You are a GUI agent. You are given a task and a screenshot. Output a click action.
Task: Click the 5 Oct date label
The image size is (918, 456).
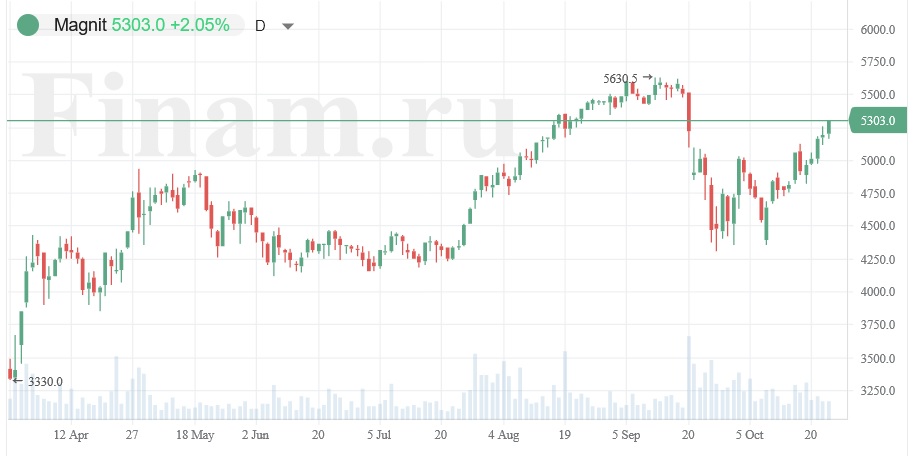[749, 435]
